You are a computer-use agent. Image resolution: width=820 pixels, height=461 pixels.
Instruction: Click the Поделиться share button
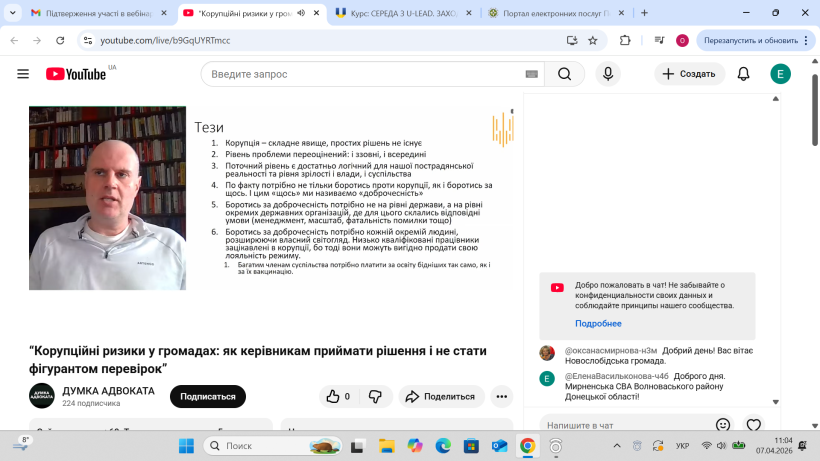click(x=441, y=397)
